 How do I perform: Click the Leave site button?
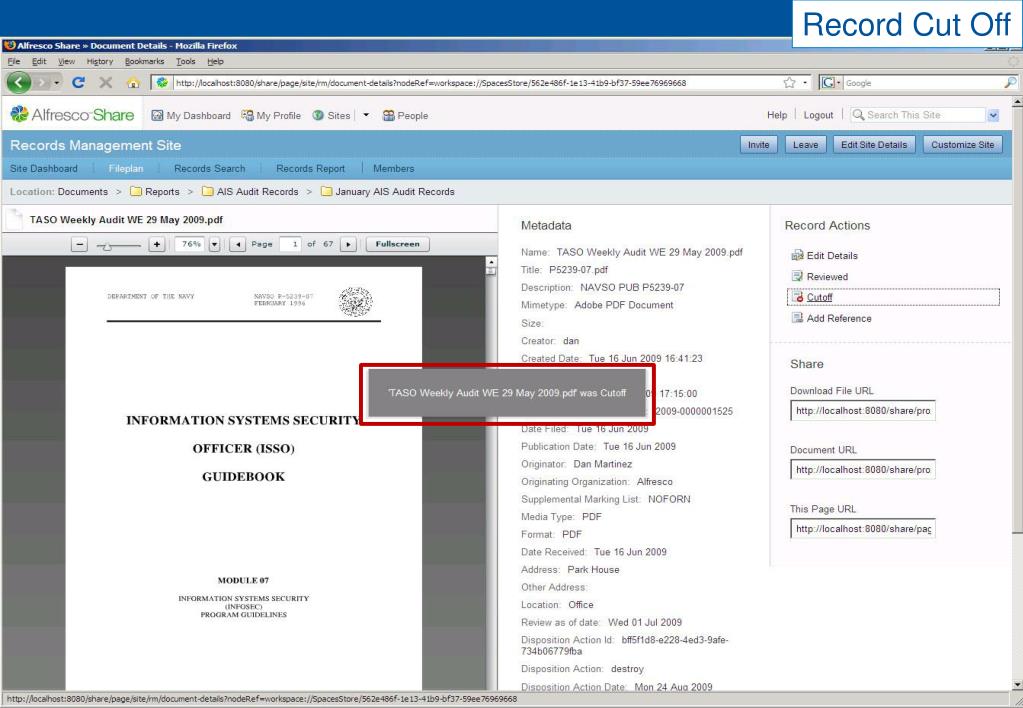[806, 145]
